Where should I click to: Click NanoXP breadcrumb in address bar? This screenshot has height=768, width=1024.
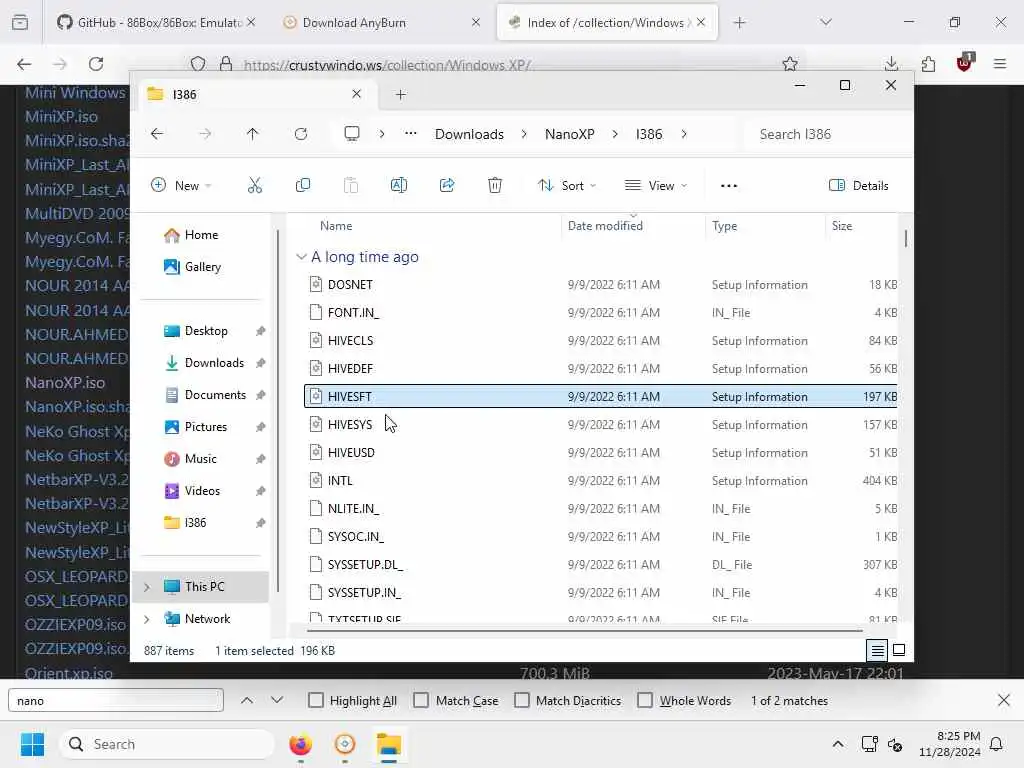[x=569, y=134]
